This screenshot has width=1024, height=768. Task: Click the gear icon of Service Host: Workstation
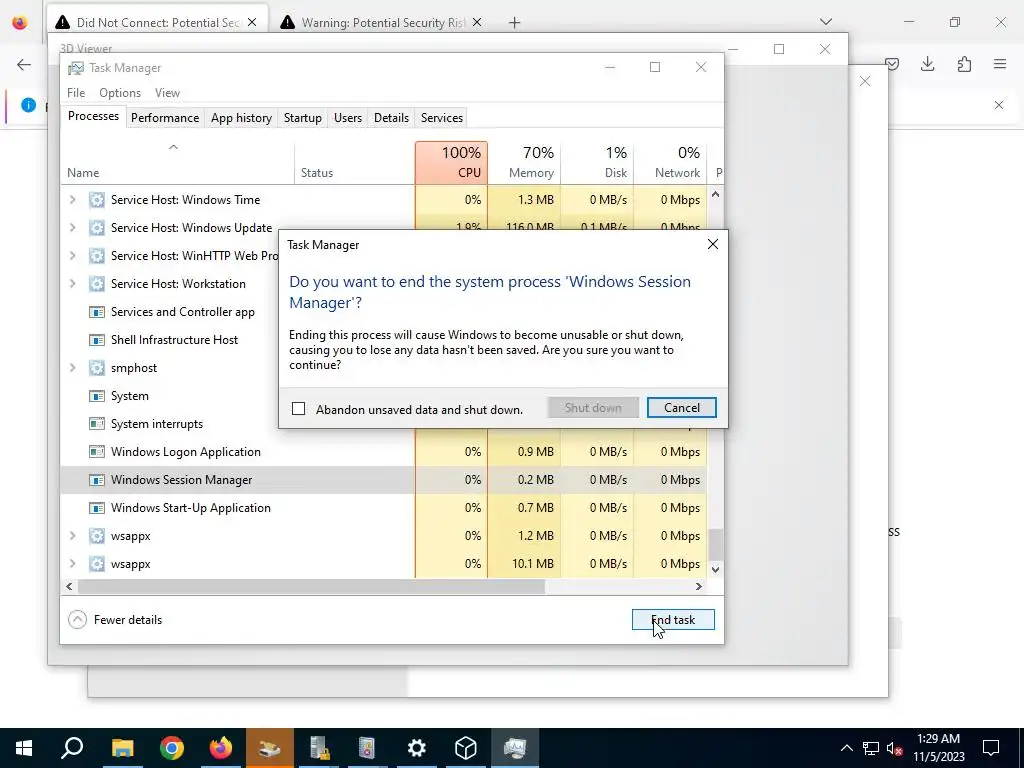[97, 284]
